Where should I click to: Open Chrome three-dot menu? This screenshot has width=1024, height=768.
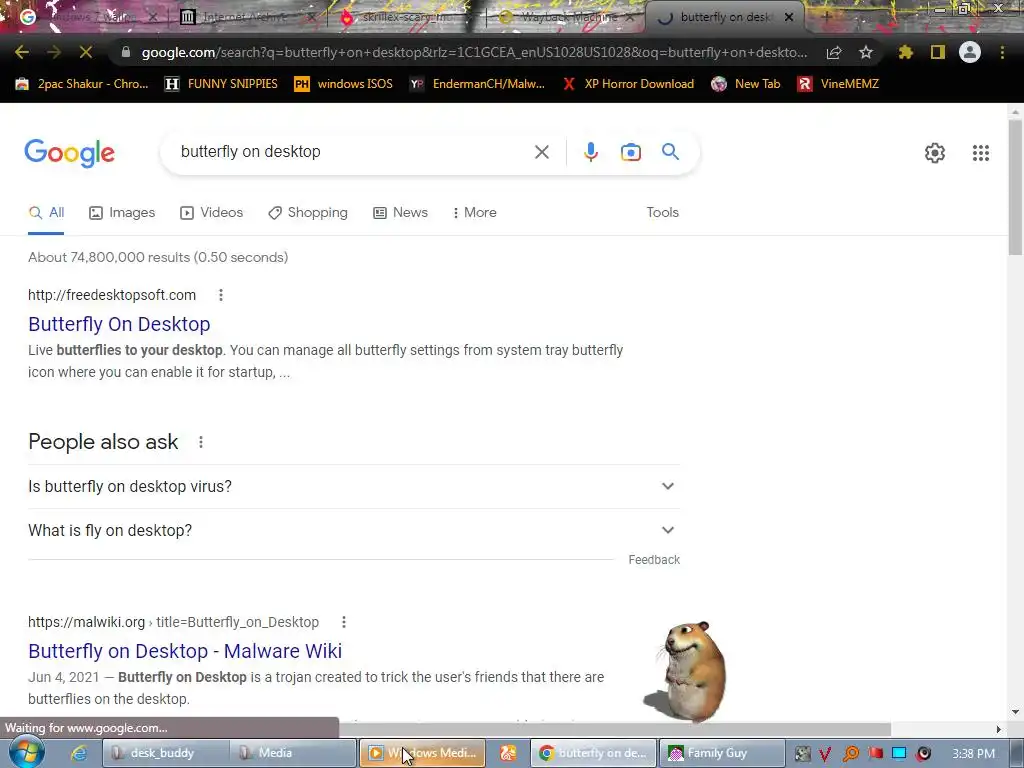(x=1002, y=52)
